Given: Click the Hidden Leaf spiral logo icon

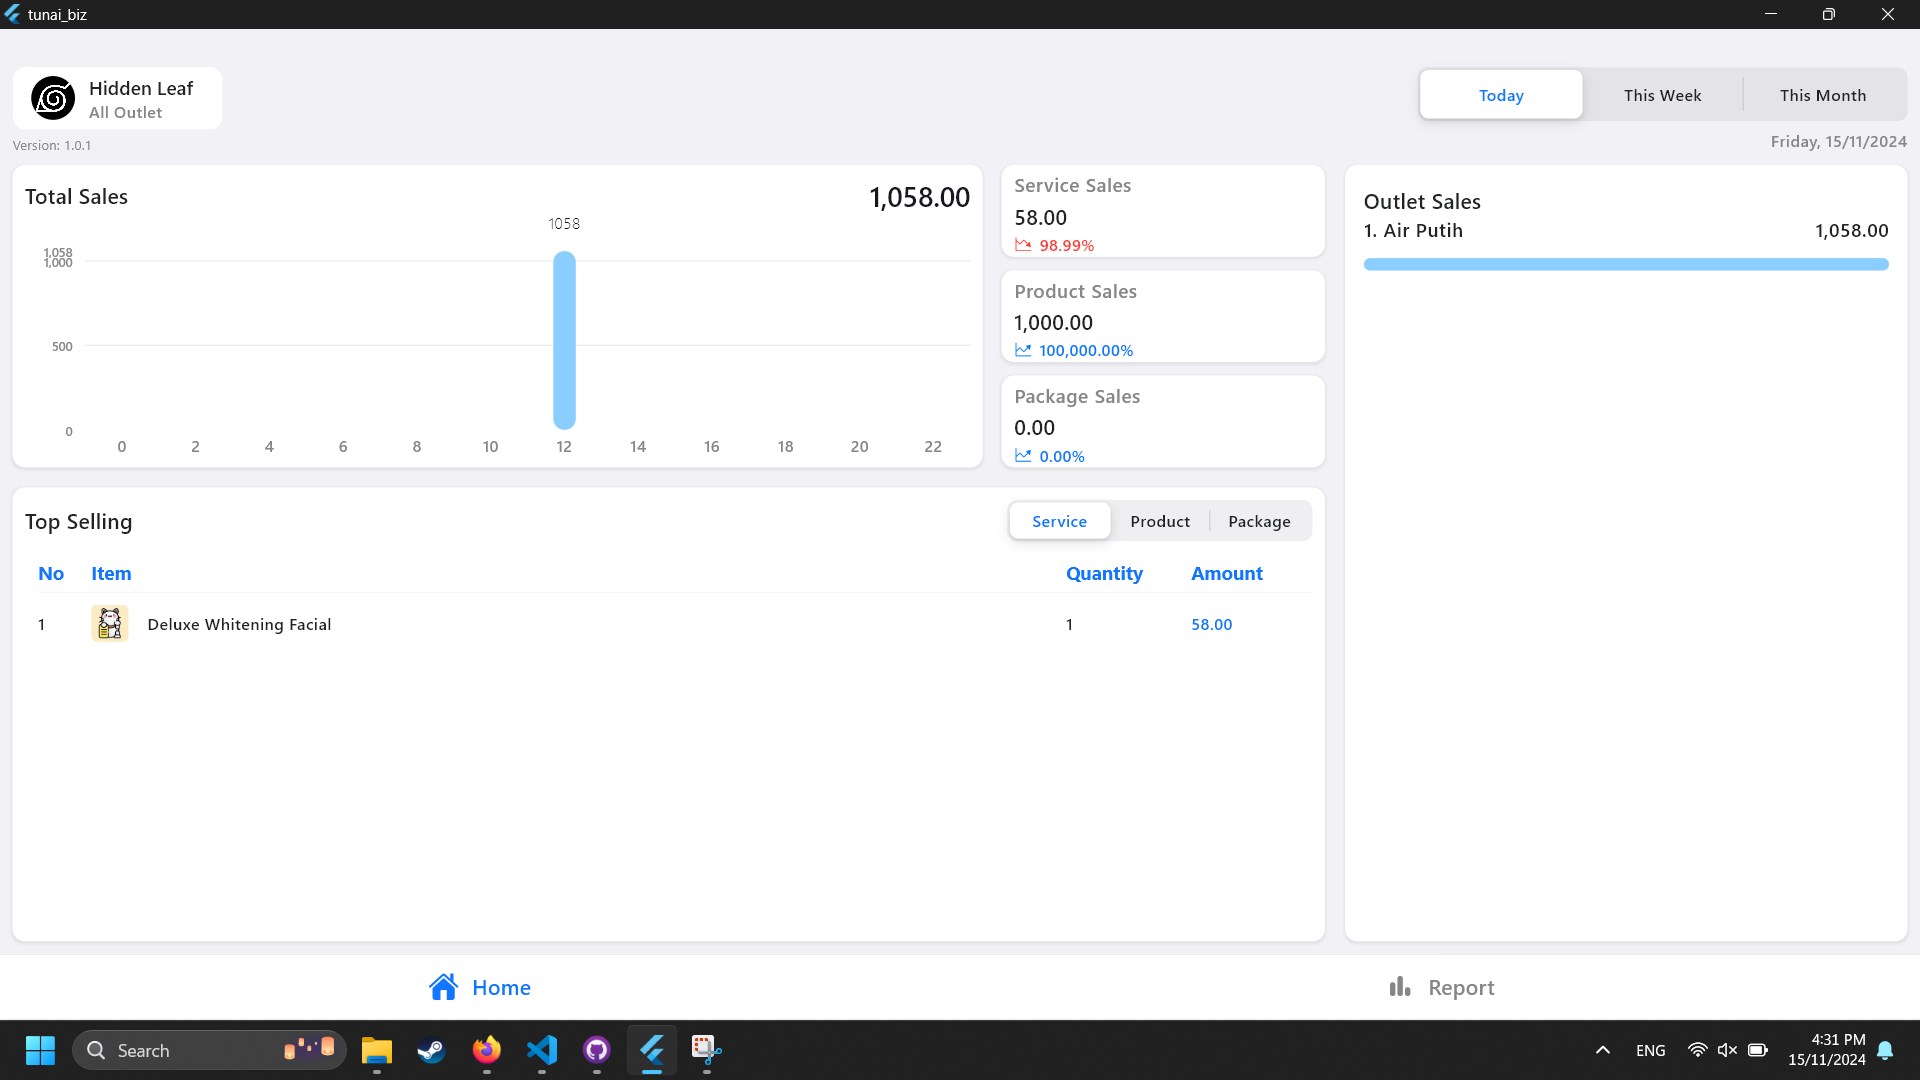Looking at the screenshot, I should 53,98.
